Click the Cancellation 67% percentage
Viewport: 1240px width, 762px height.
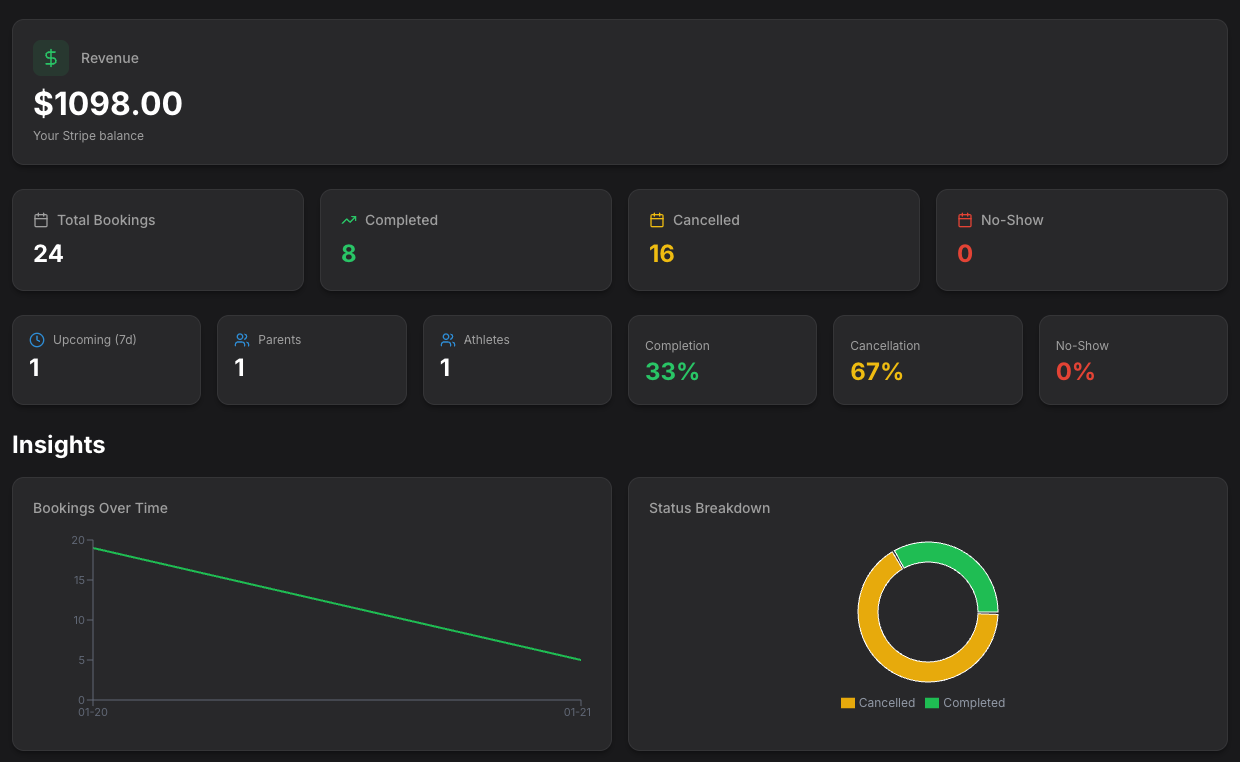click(878, 371)
